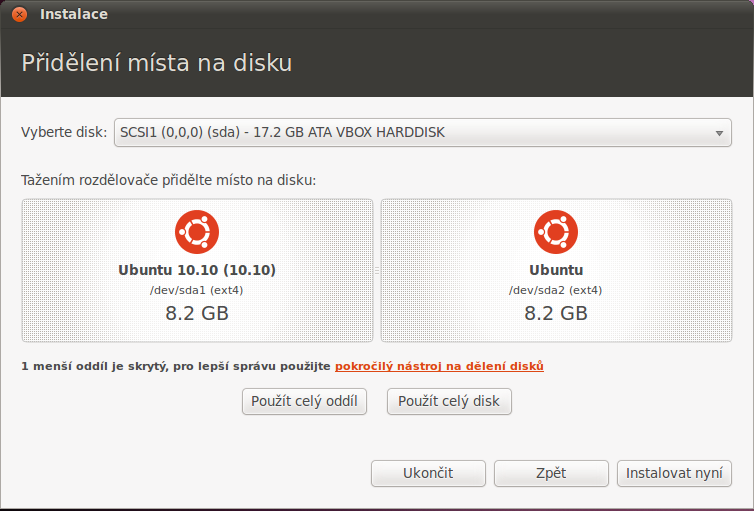Click the 8.2 GB size under sda1

[197, 313]
